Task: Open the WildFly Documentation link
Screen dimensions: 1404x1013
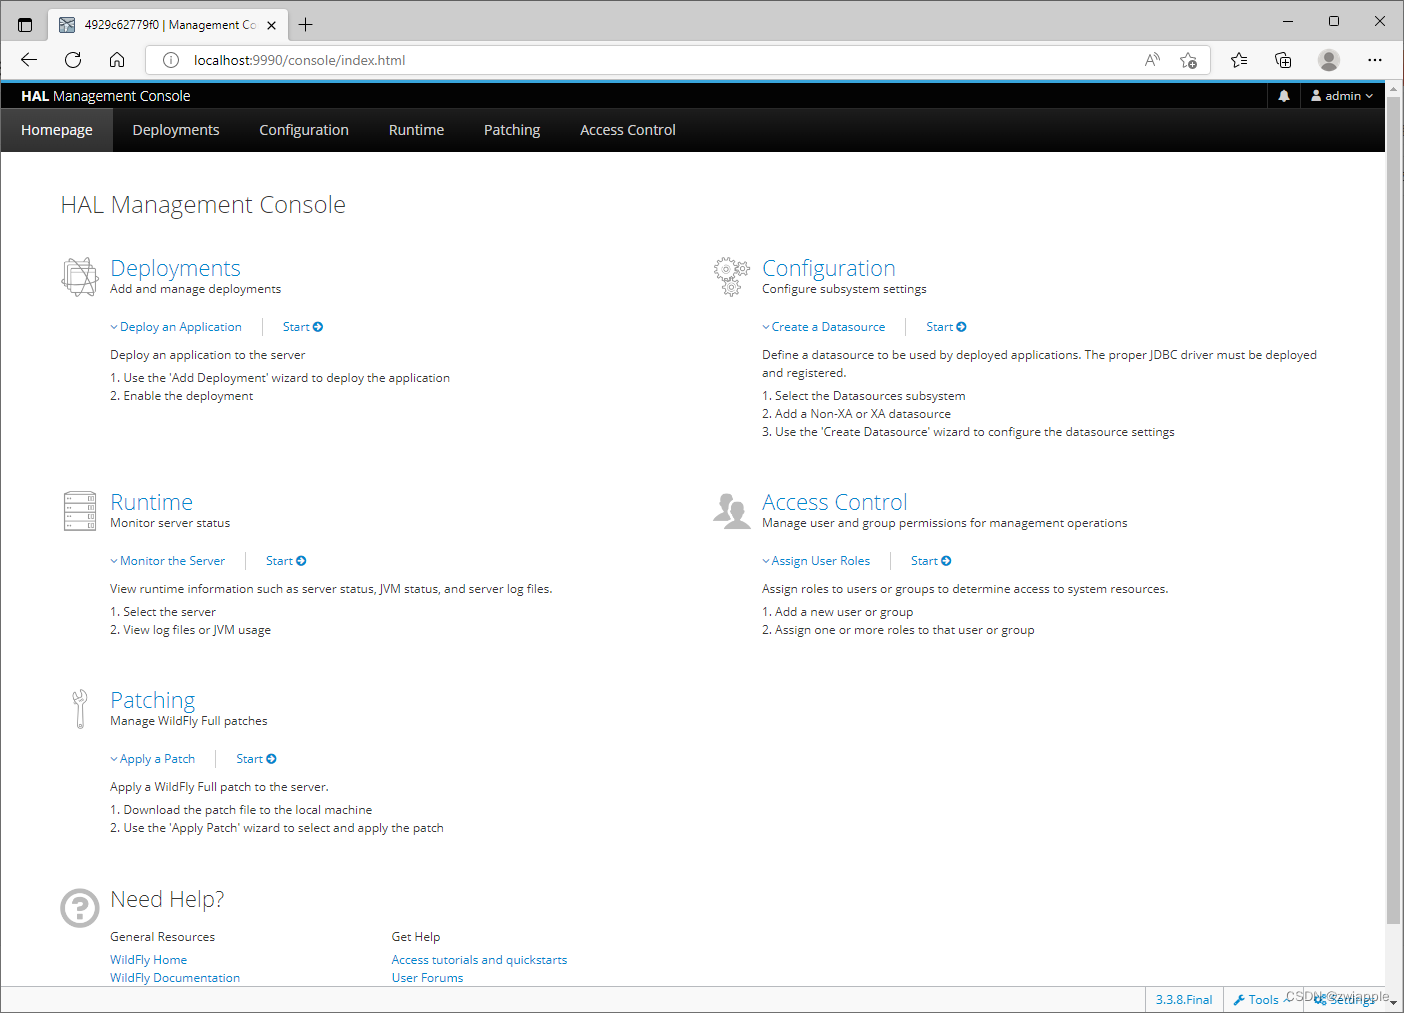Action: coord(174,977)
